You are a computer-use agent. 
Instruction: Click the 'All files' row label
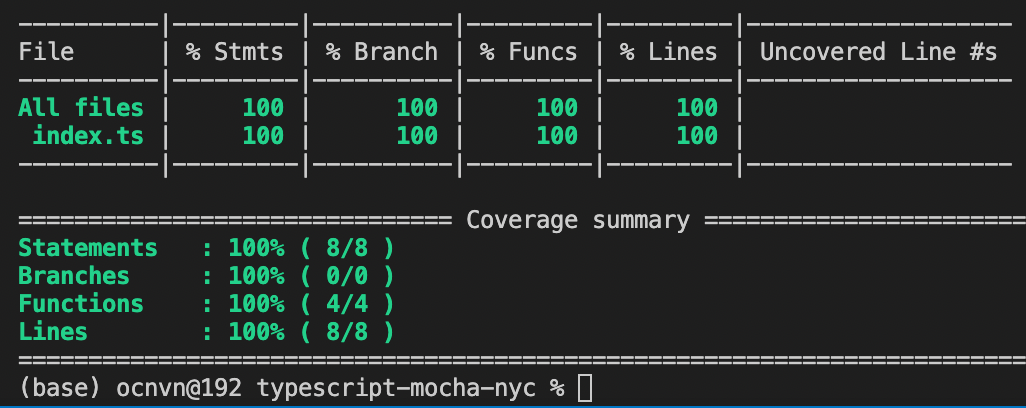coord(80,107)
